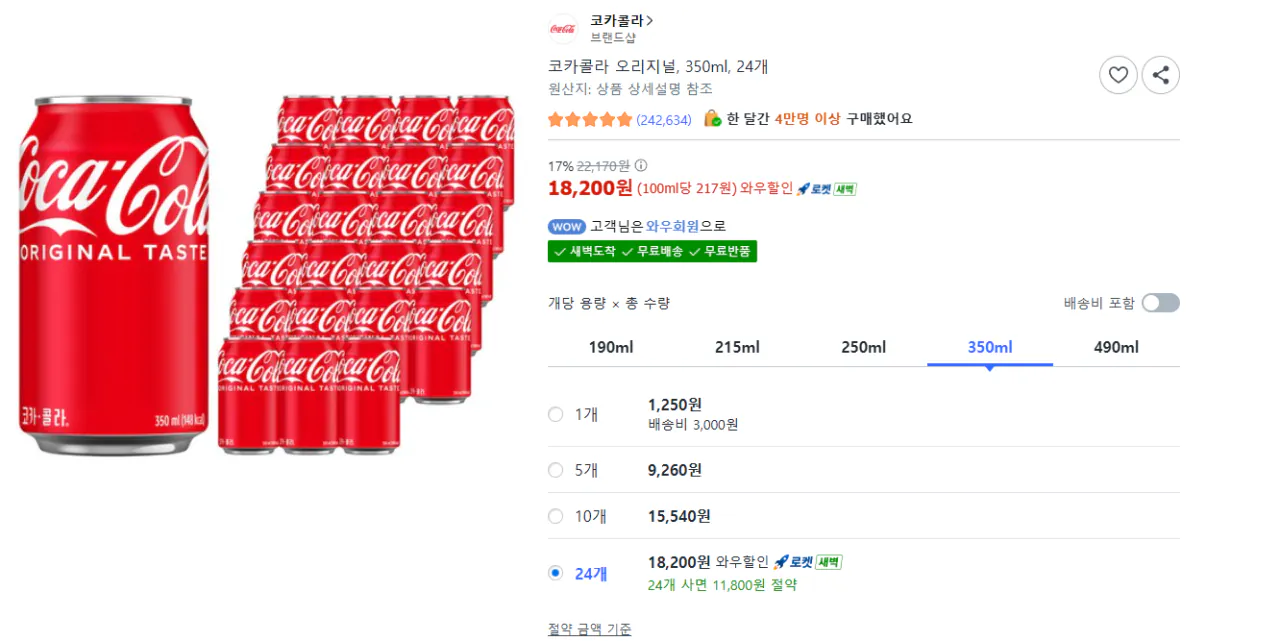The width and height of the screenshot is (1280, 641).
Task: Open the 절약 금액 기준 link
Action: pos(589,630)
